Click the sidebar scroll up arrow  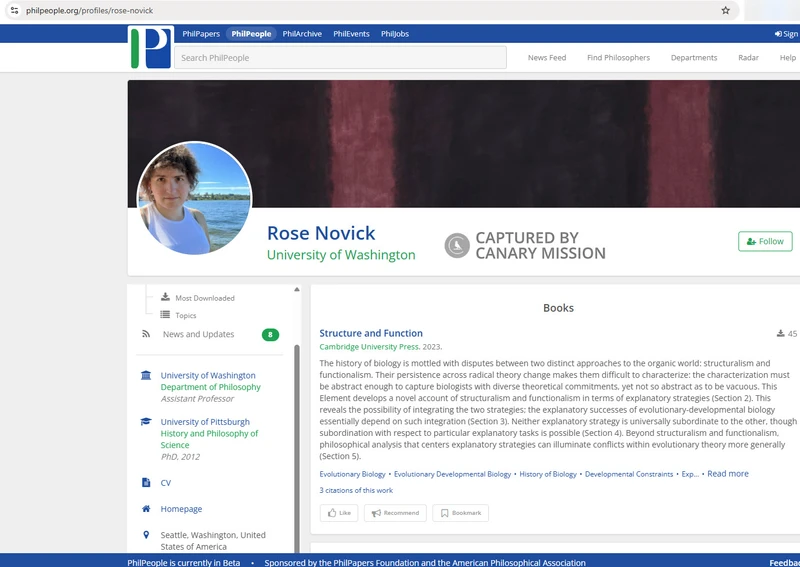tap(296, 289)
